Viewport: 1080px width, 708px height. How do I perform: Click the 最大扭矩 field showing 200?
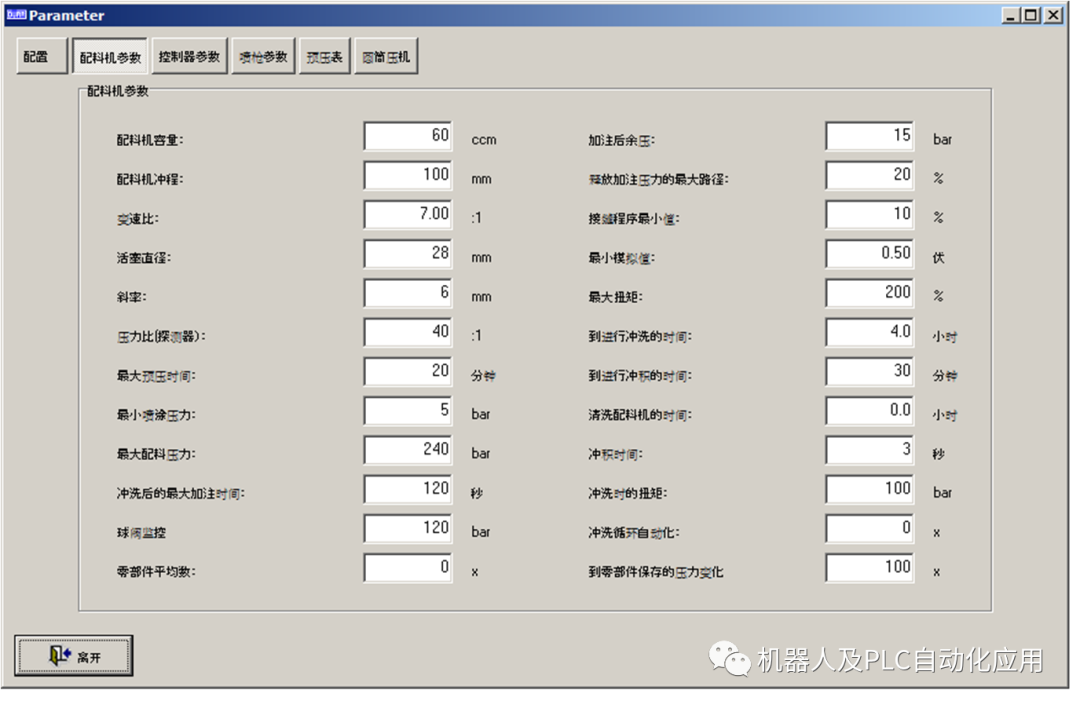(870, 292)
